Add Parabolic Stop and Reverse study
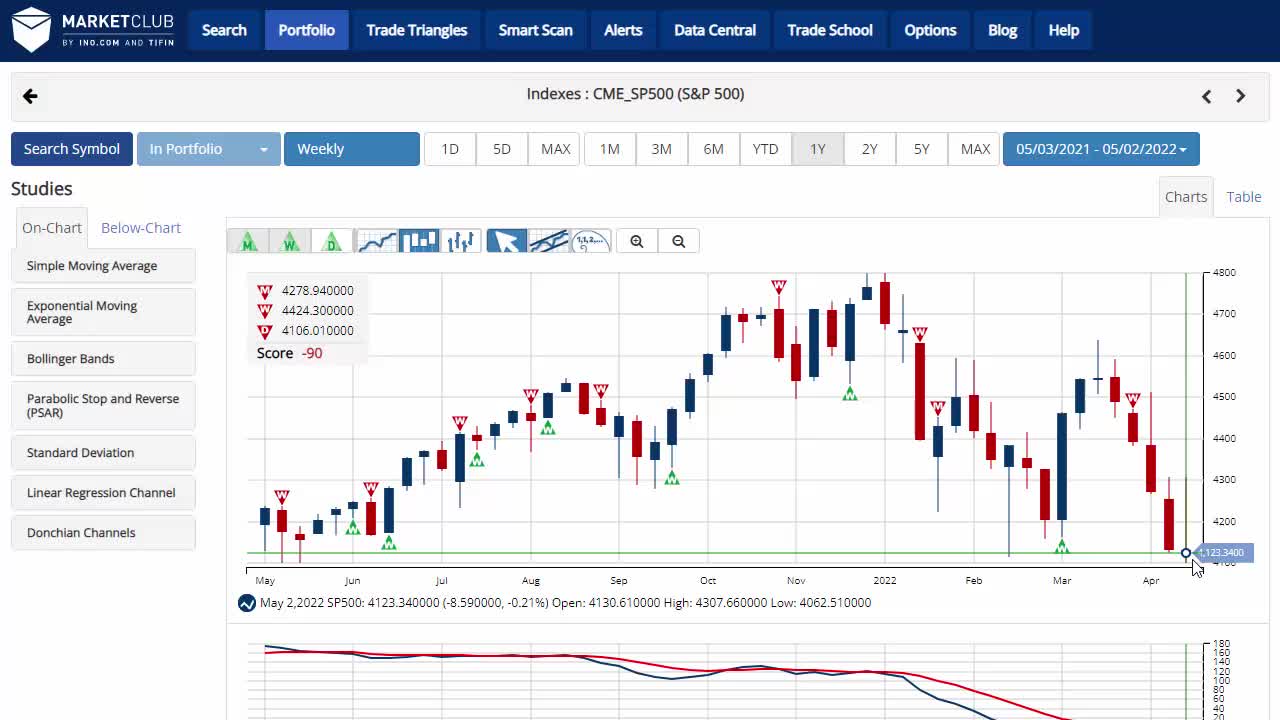This screenshot has width=1280, height=720. (x=103, y=406)
